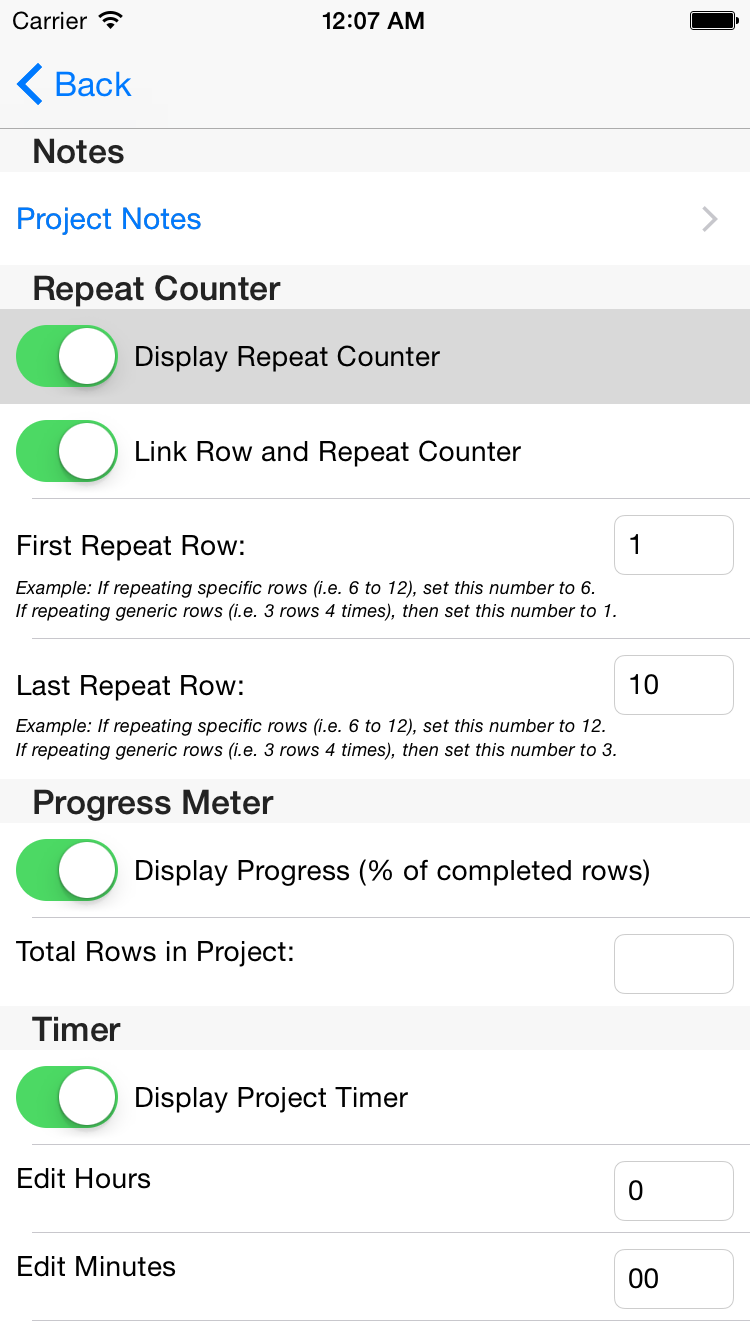This screenshot has height=1334, width=750.
Task: Tap the Repeat Counter section header
Action: tap(157, 289)
